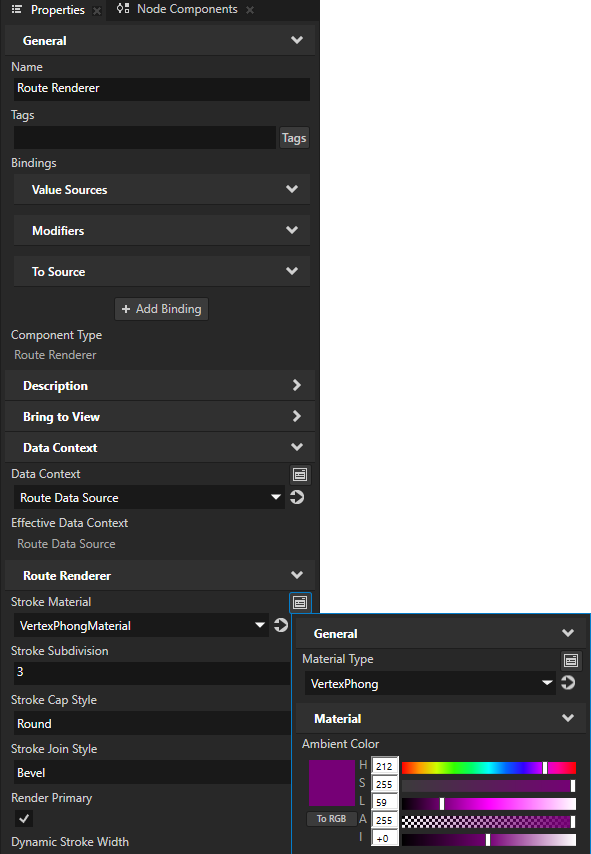Click the lightness slider bar
The width and height of the screenshot is (591, 854).
pos(489,804)
